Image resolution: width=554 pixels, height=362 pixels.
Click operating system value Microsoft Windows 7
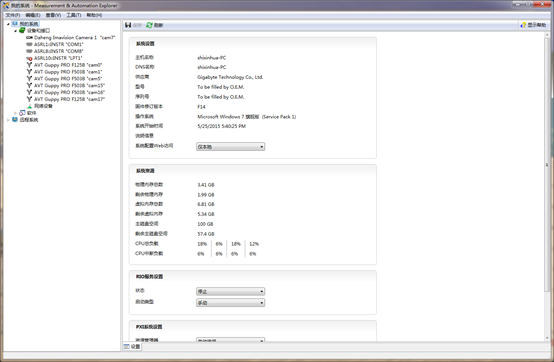pyautogui.click(x=246, y=117)
